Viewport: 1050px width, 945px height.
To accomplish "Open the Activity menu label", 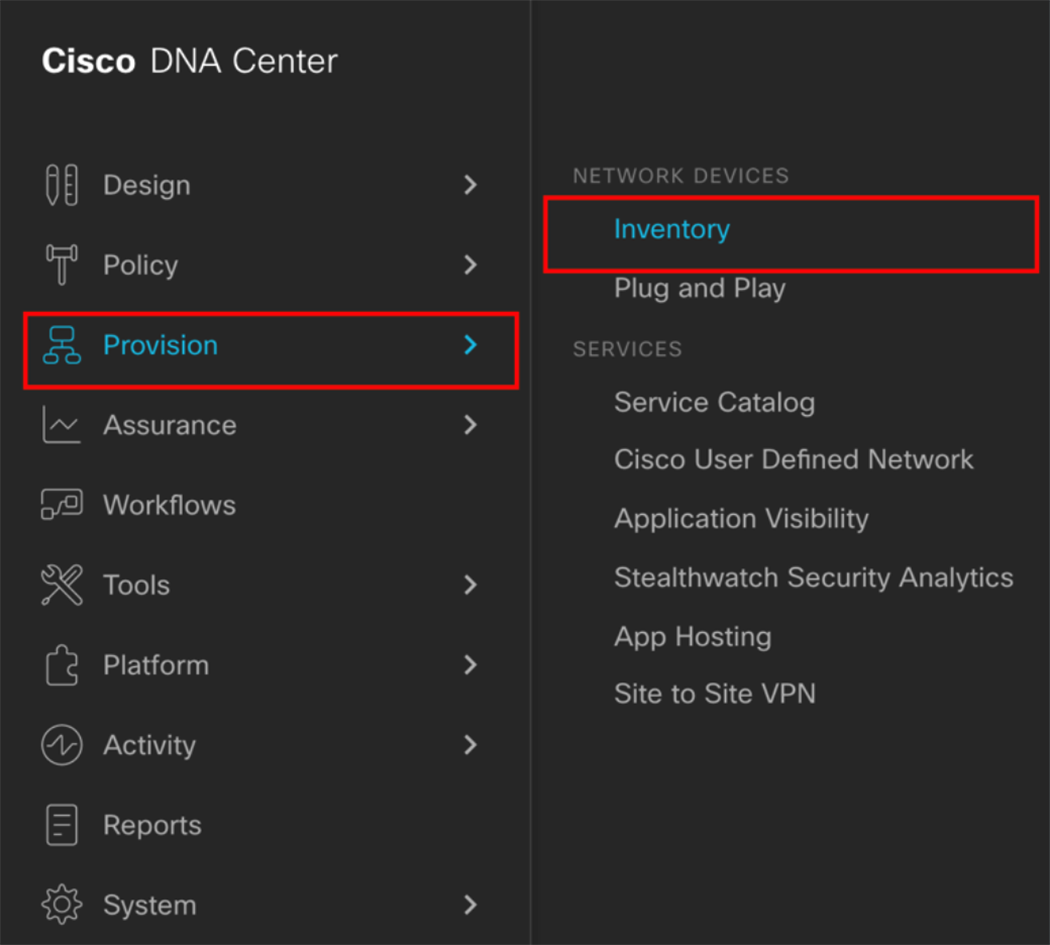I will coord(149,745).
